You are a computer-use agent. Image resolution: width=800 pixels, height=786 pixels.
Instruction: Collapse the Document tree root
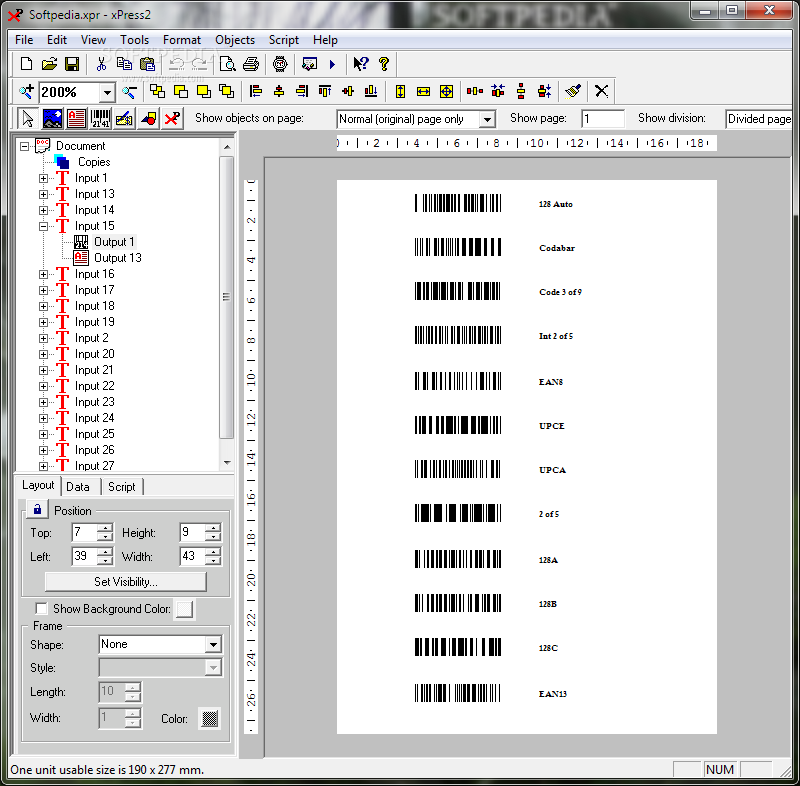(24, 146)
